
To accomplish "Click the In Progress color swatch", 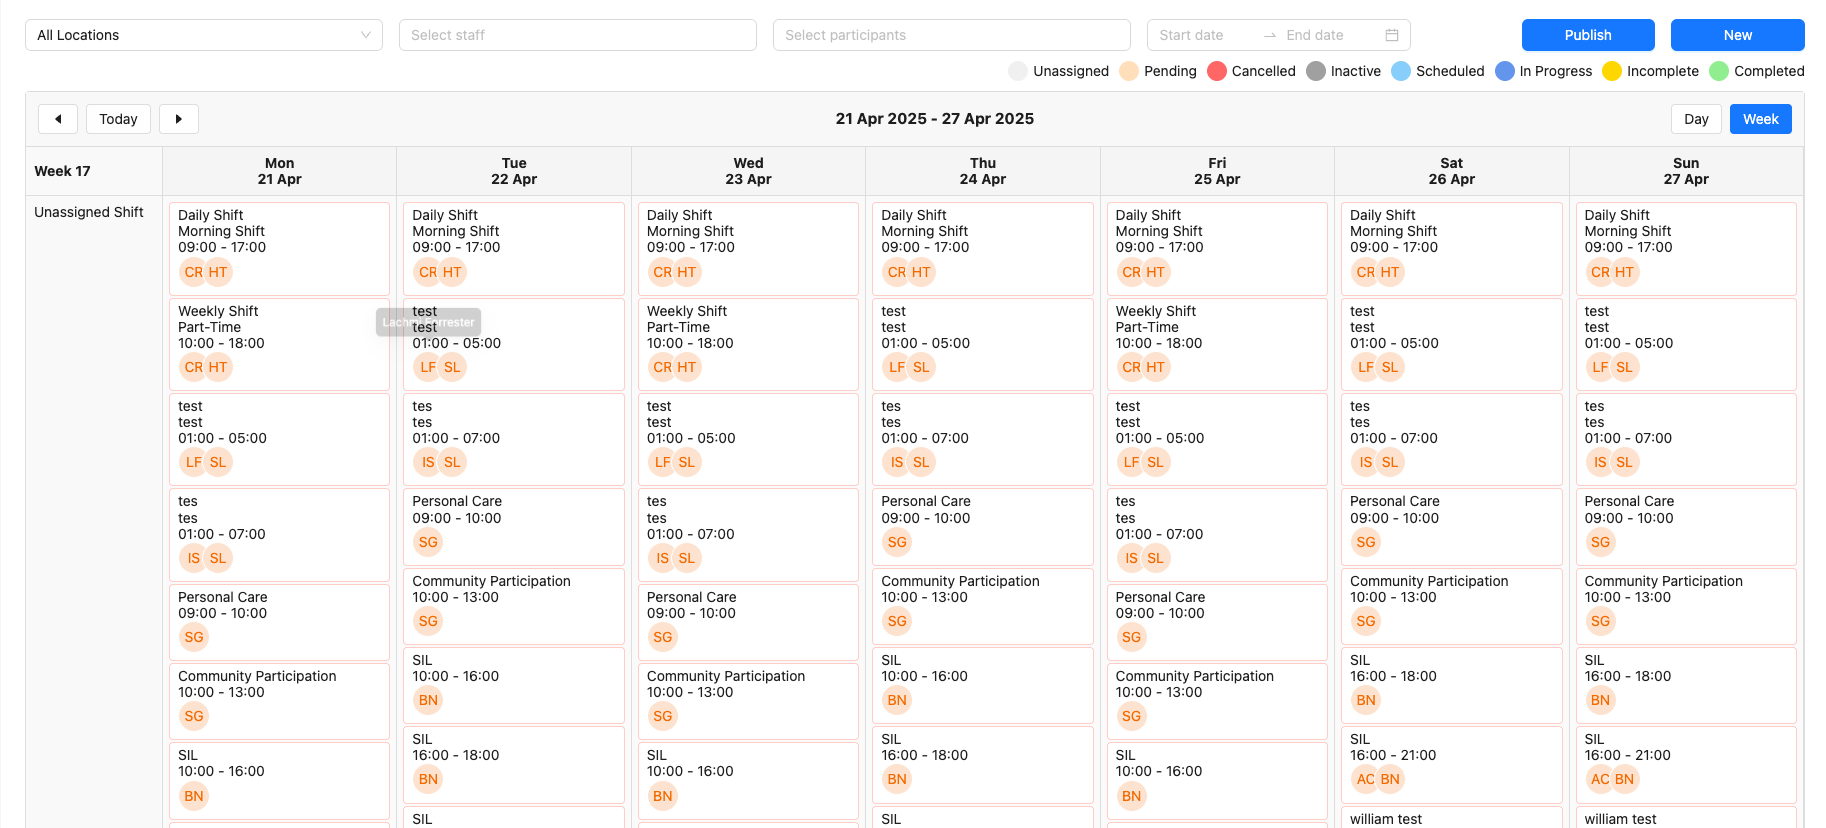I will [x=1505, y=71].
